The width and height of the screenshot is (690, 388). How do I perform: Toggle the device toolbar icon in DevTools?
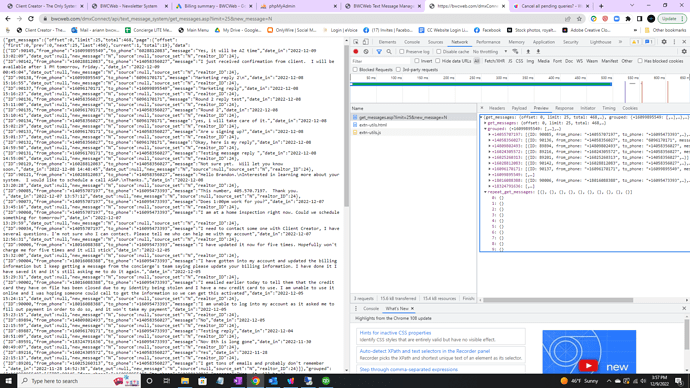point(365,42)
